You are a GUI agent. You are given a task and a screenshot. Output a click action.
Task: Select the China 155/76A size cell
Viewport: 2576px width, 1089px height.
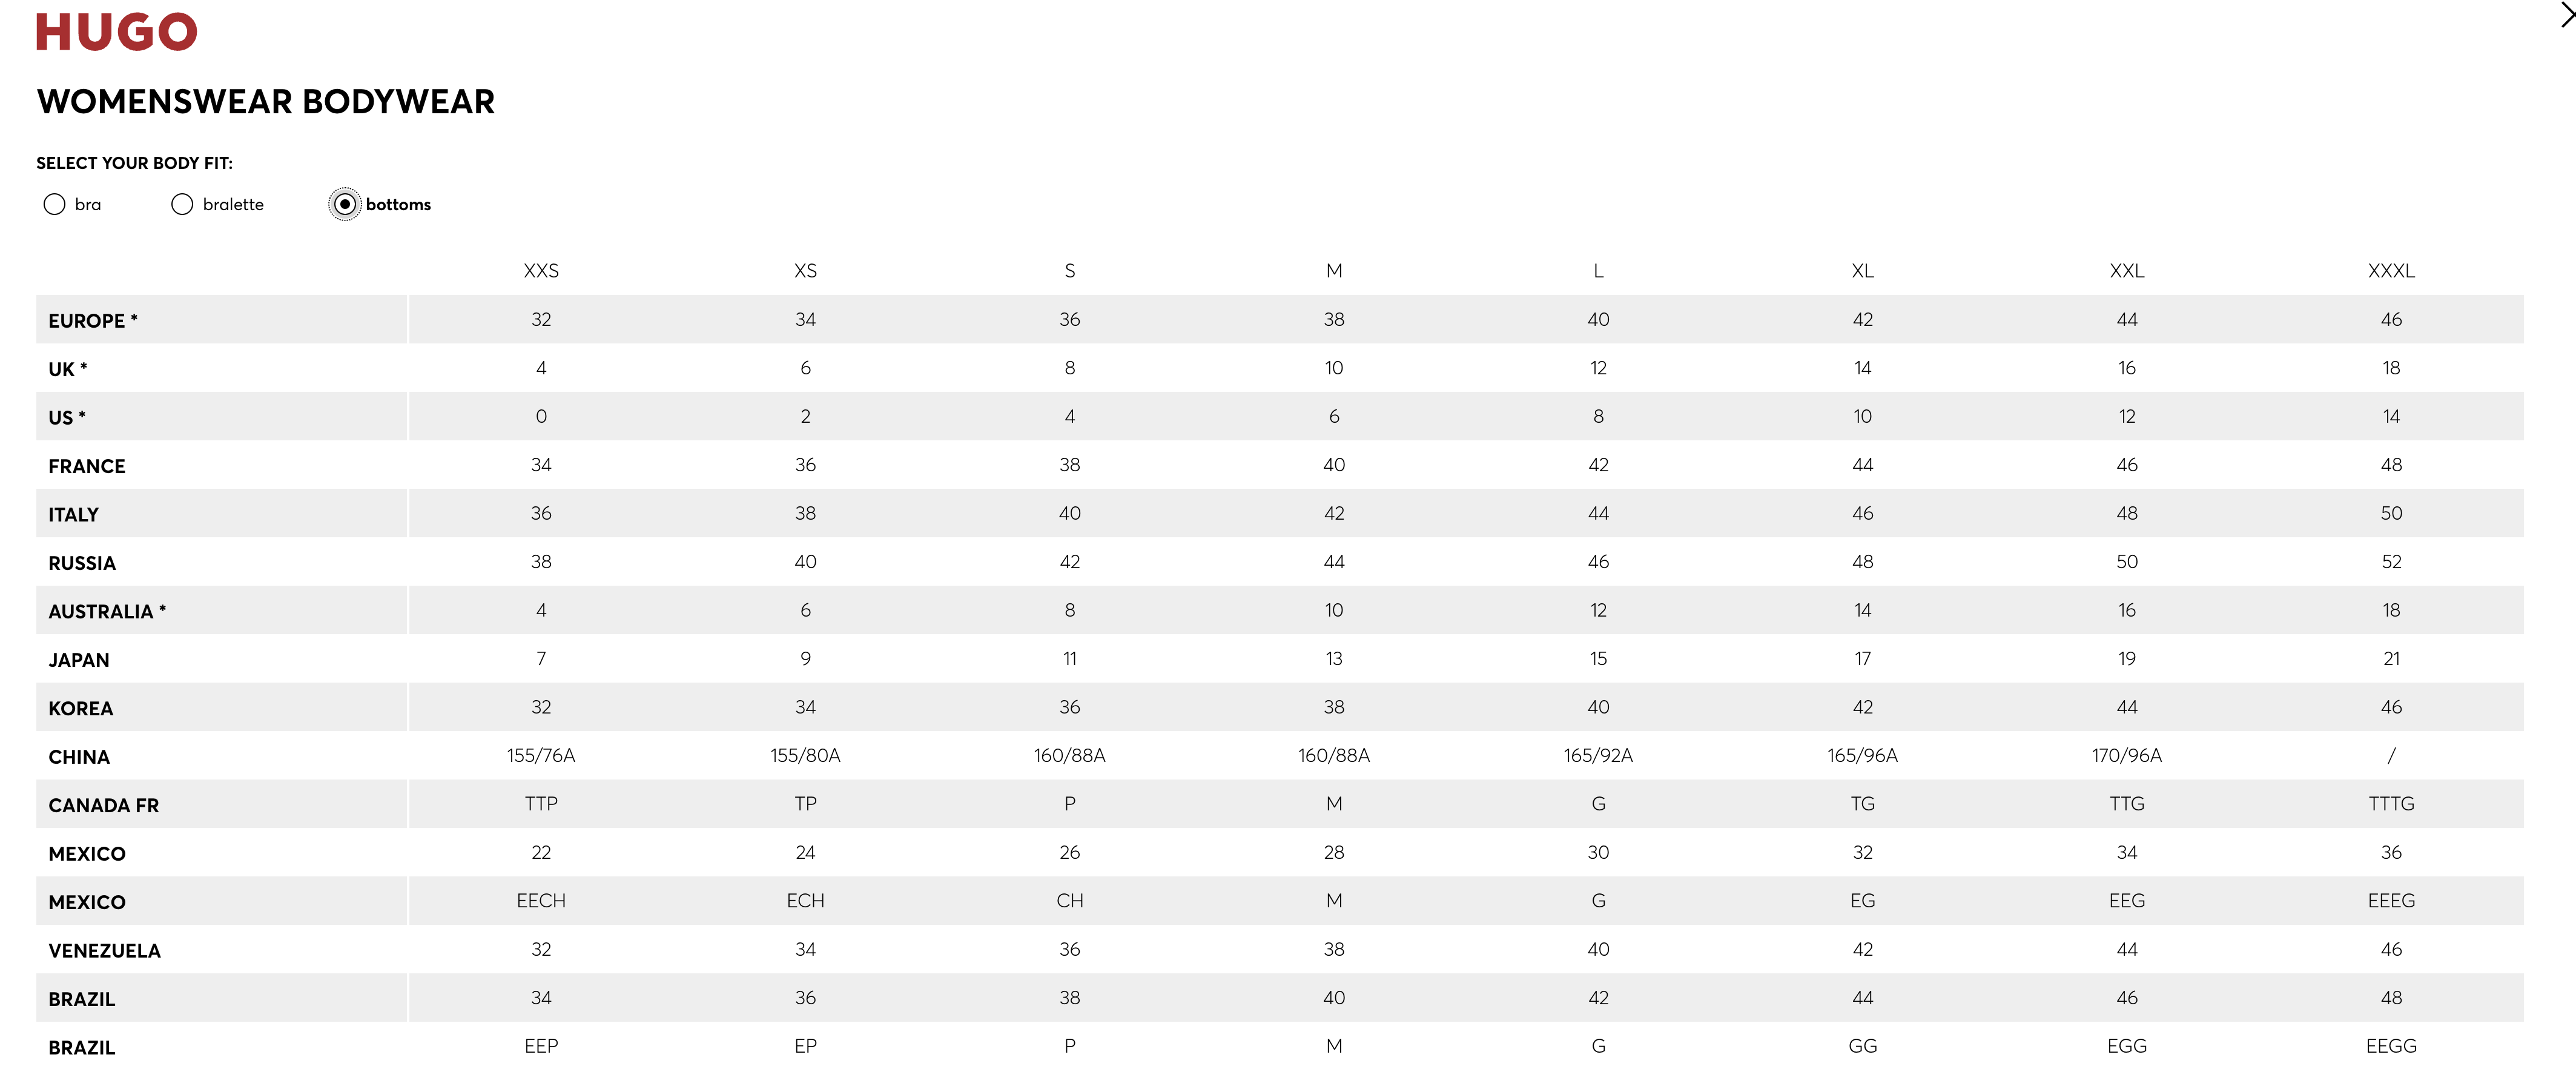tap(541, 756)
